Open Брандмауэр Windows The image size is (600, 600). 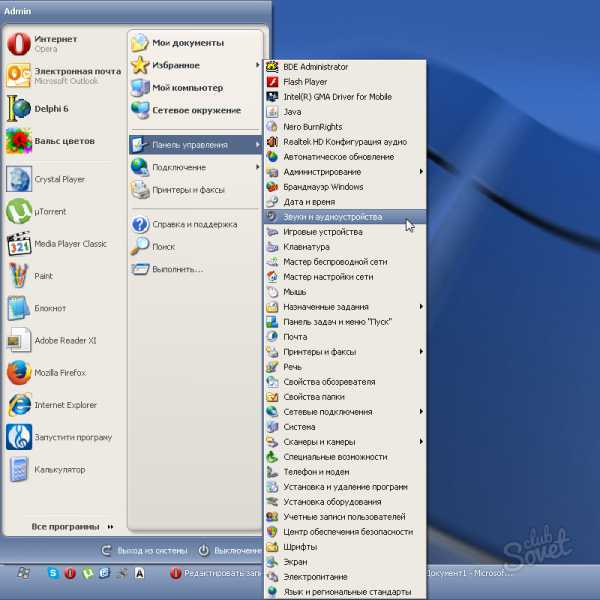pos(345,187)
